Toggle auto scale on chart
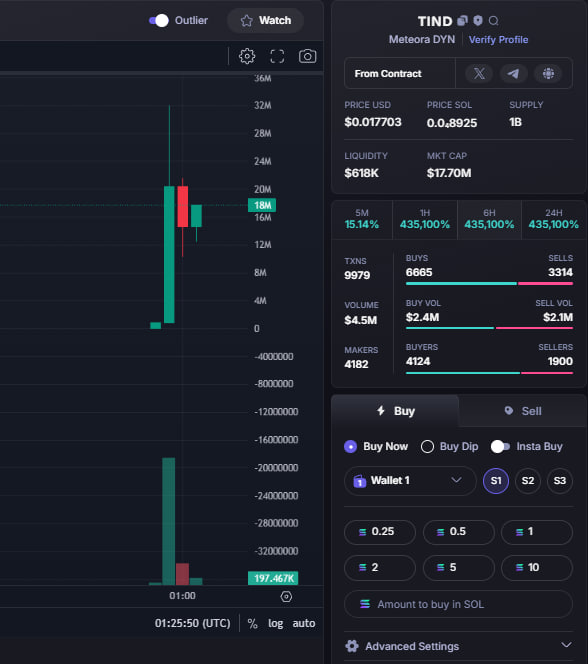The width and height of the screenshot is (588, 664). pos(304,623)
